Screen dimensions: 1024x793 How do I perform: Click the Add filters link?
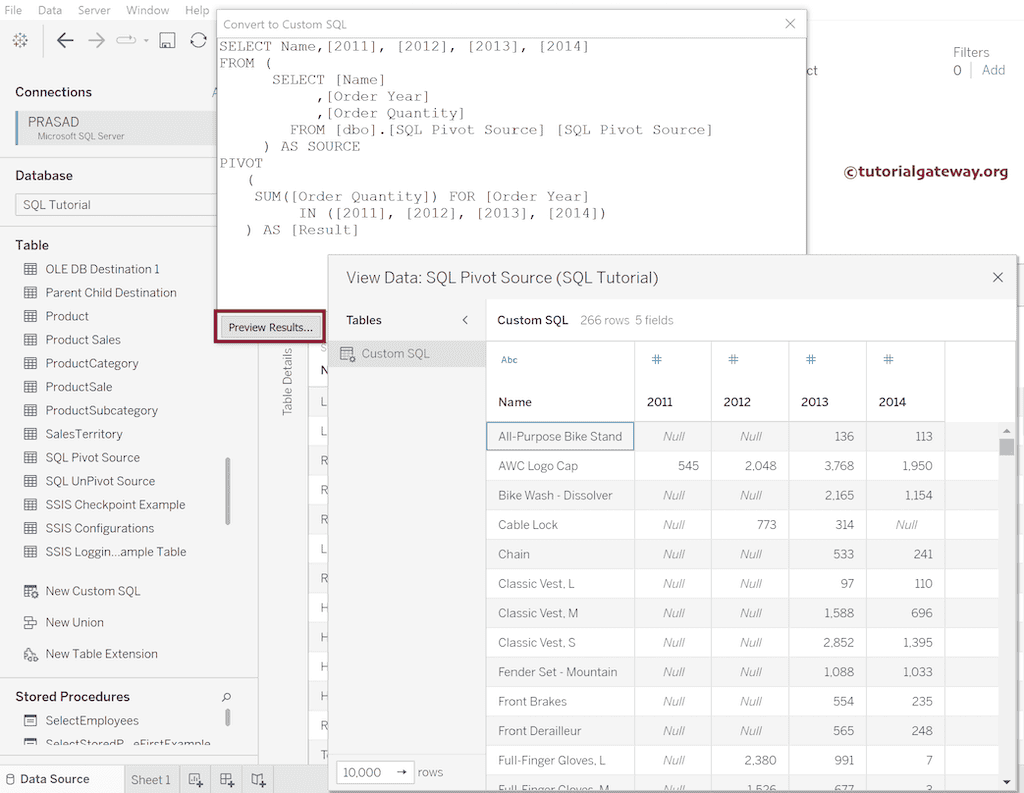[993, 70]
